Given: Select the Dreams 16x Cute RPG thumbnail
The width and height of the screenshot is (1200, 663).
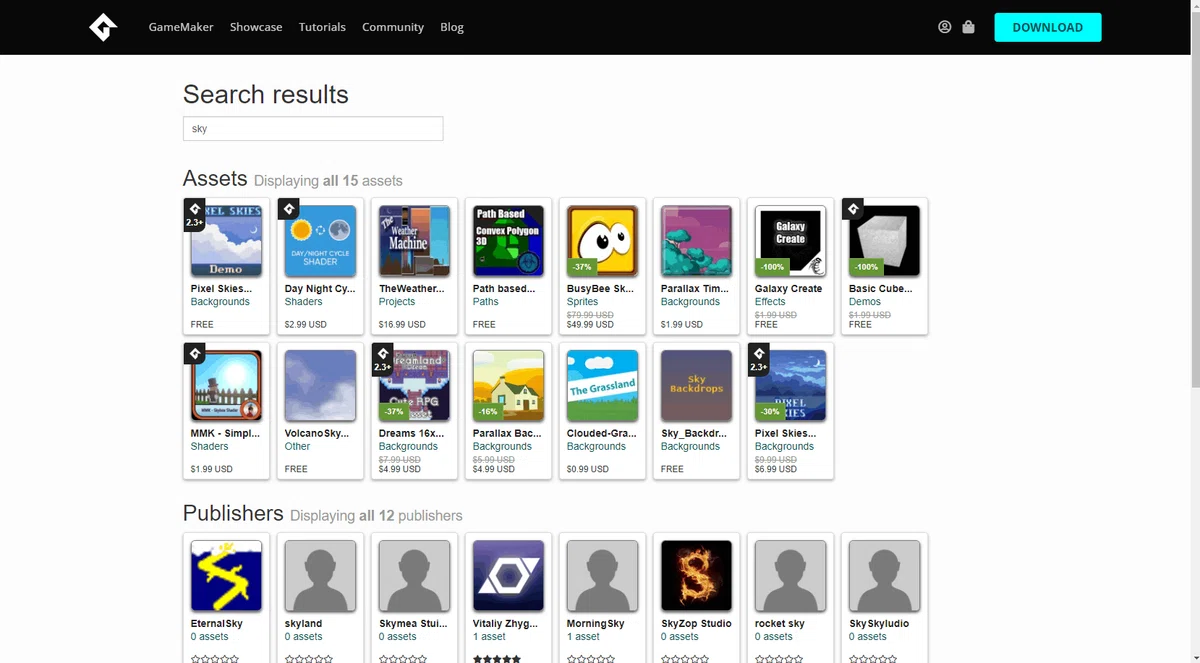Looking at the screenshot, I should pyautogui.click(x=414, y=386).
